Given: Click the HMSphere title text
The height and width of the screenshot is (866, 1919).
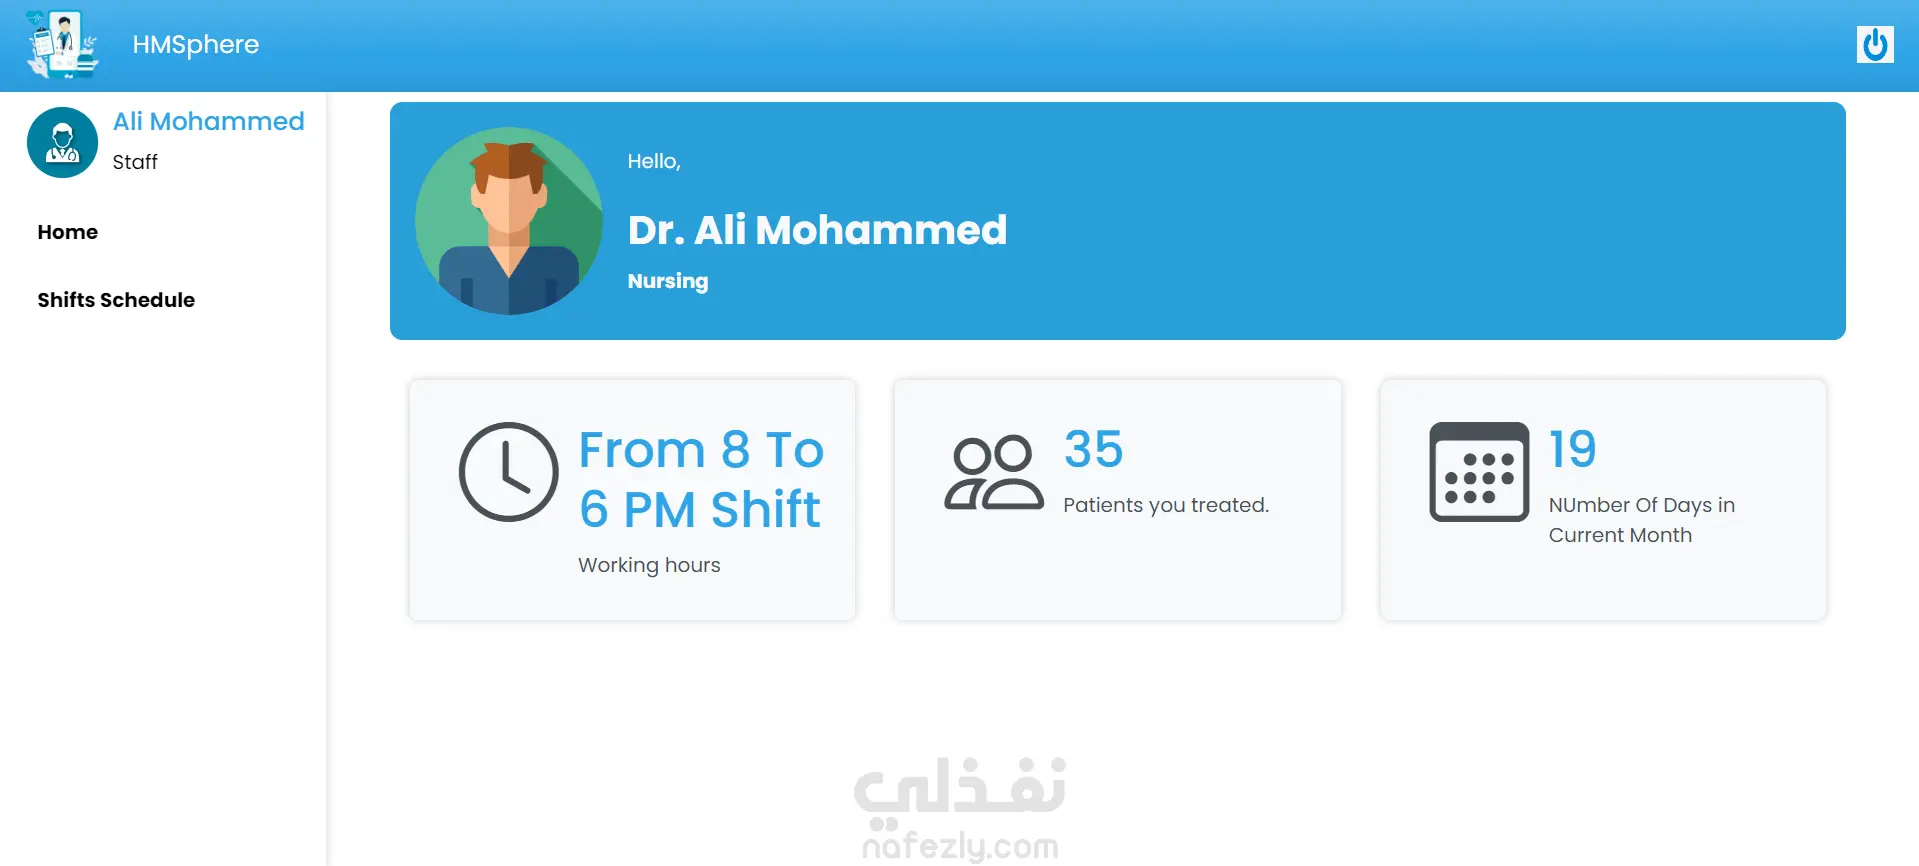Looking at the screenshot, I should [196, 45].
